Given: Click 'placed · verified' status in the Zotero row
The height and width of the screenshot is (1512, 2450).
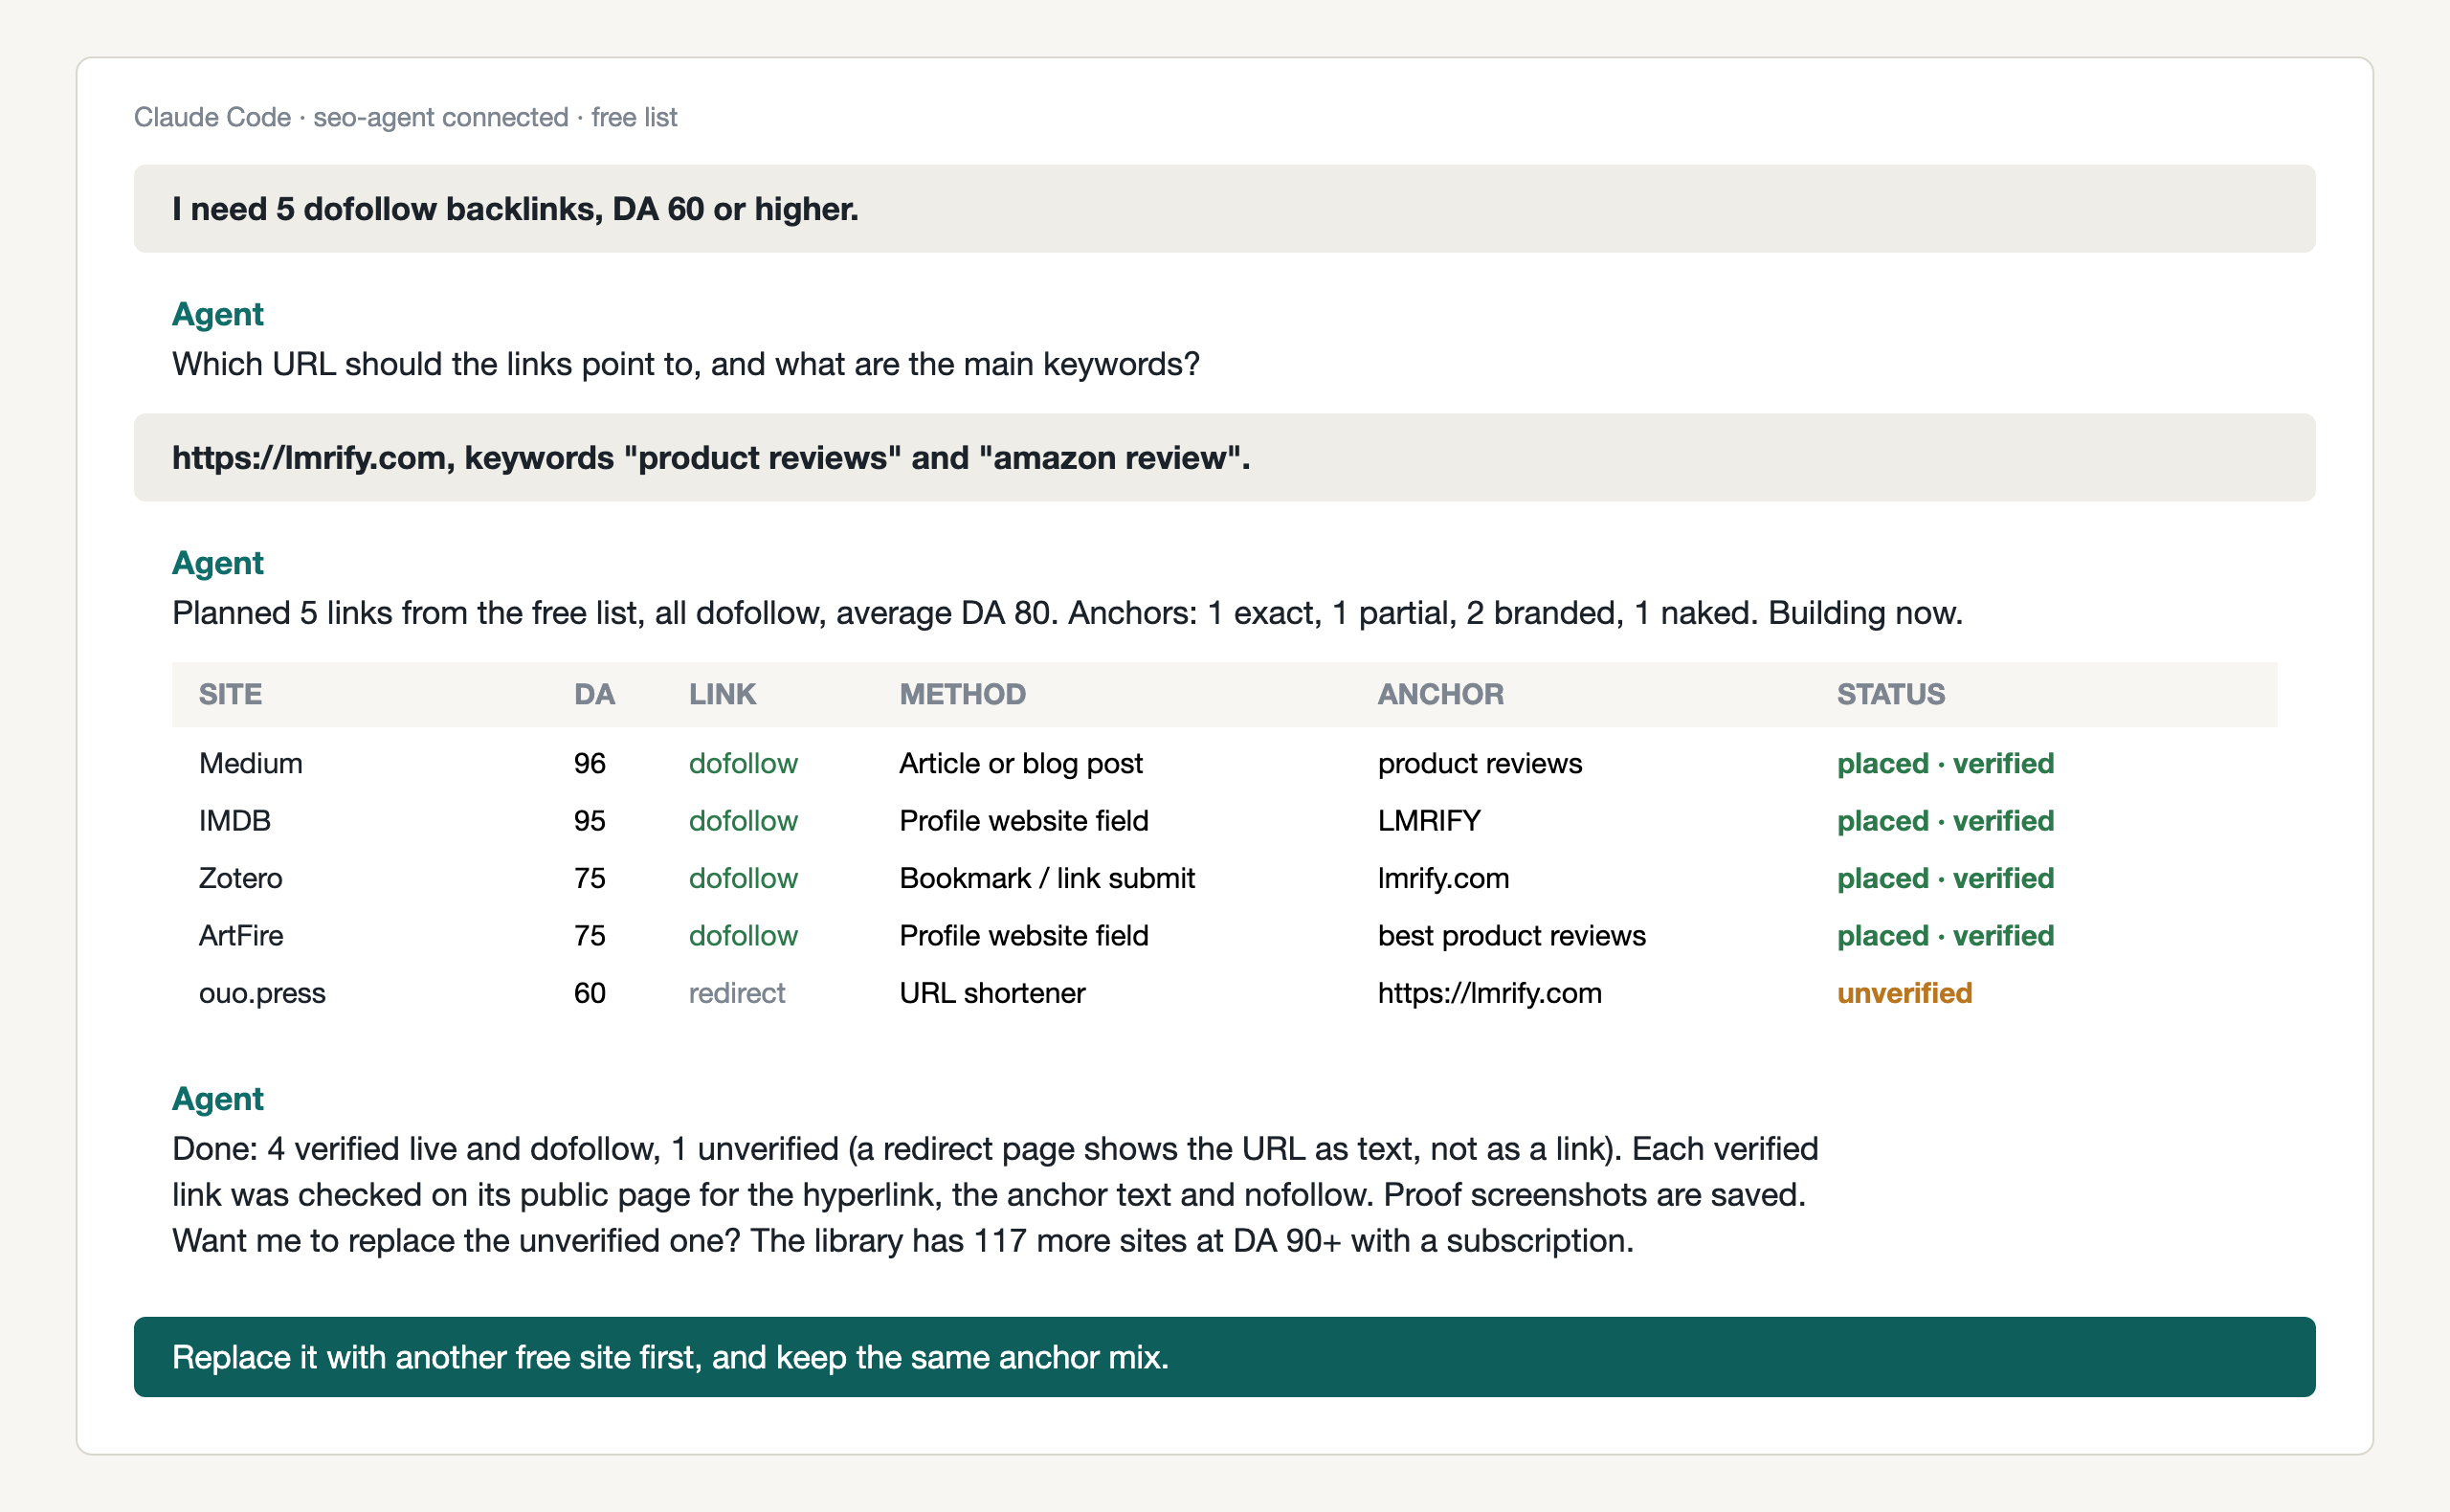Looking at the screenshot, I should click(x=1945, y=879).
